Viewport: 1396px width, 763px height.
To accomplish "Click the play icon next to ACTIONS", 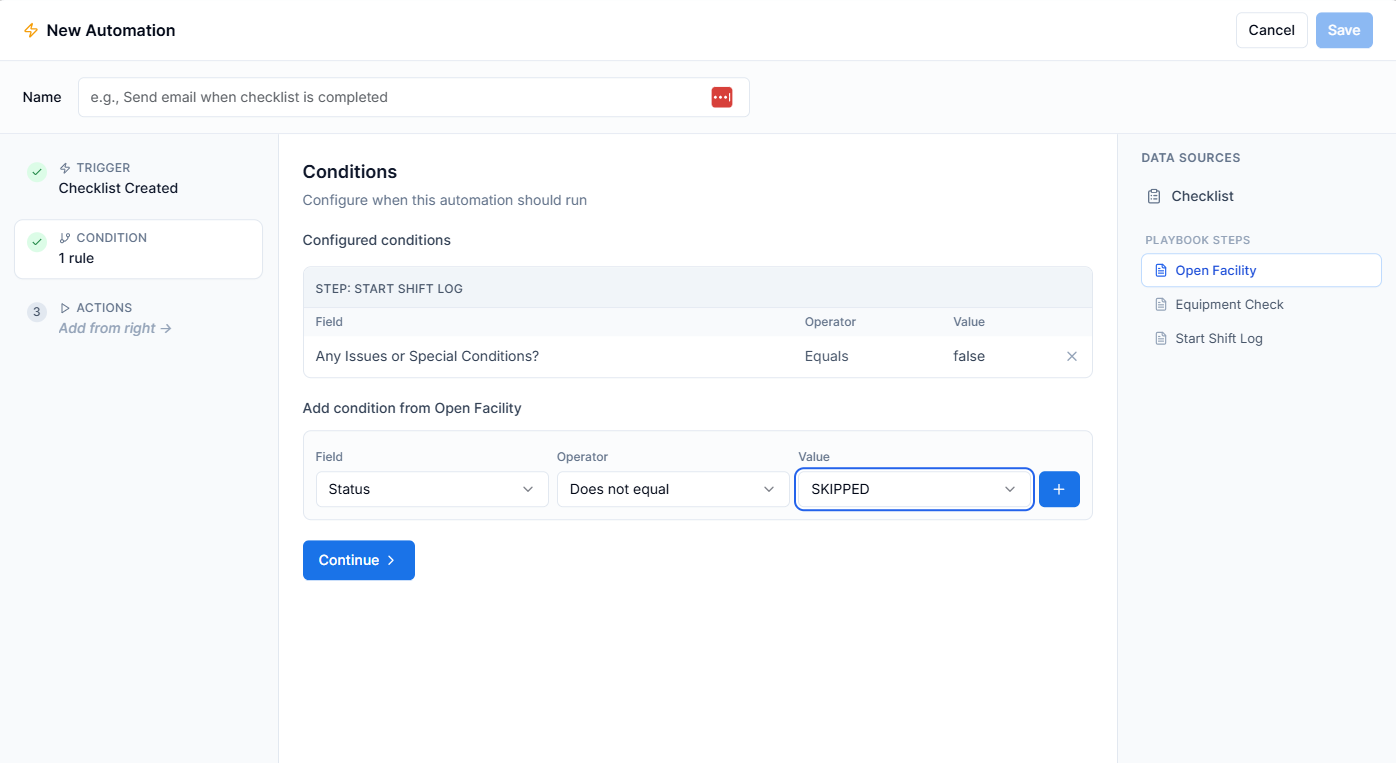I will [65, 307].
